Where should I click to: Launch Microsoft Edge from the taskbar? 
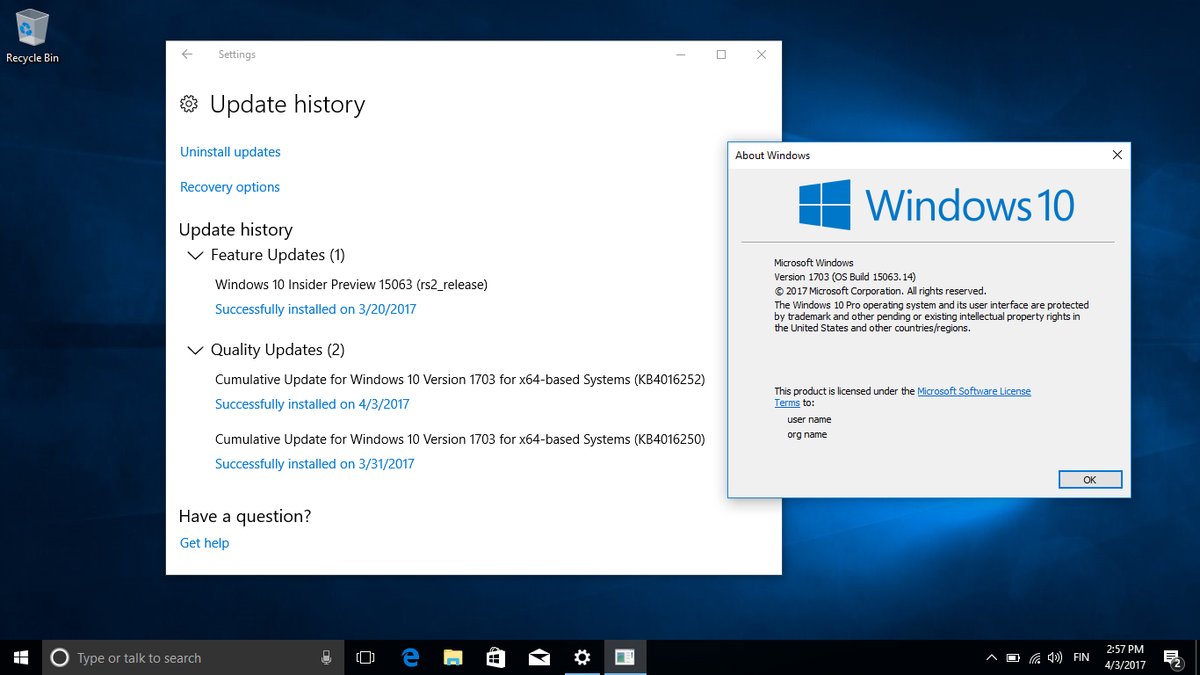[410, 657]
